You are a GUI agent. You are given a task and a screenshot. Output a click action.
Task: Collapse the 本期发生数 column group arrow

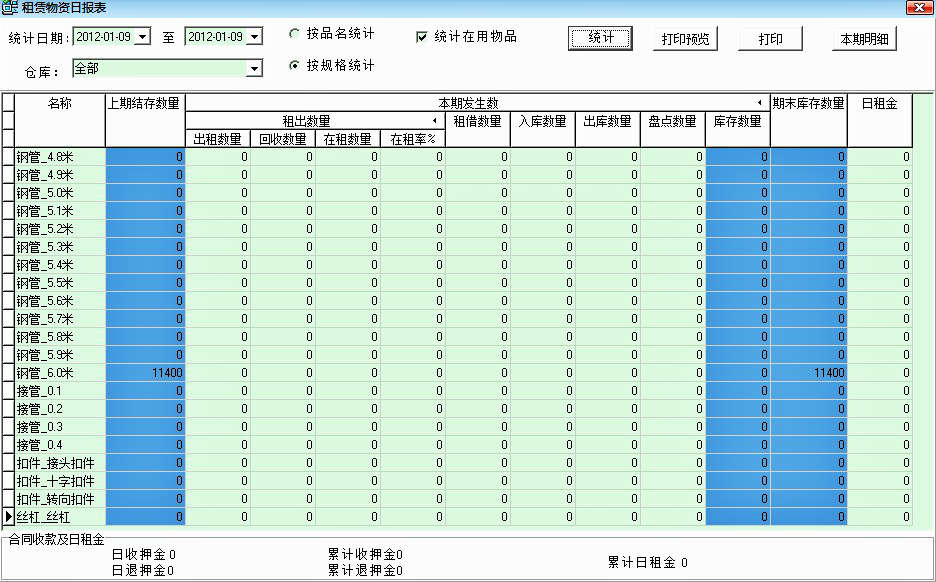click(x=759, y=102)
